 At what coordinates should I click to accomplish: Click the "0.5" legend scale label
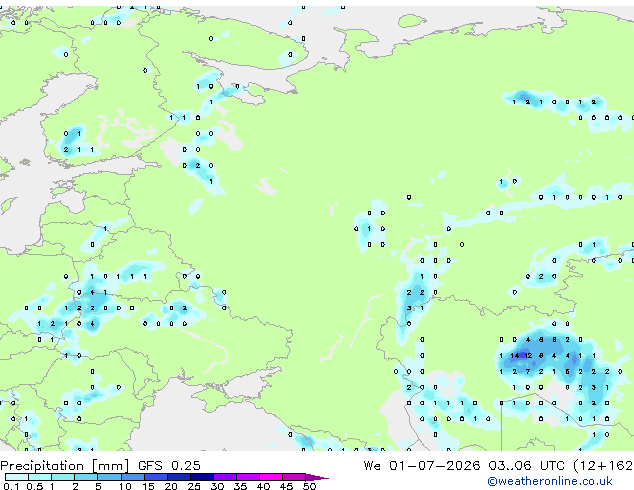tap(34, 486)
